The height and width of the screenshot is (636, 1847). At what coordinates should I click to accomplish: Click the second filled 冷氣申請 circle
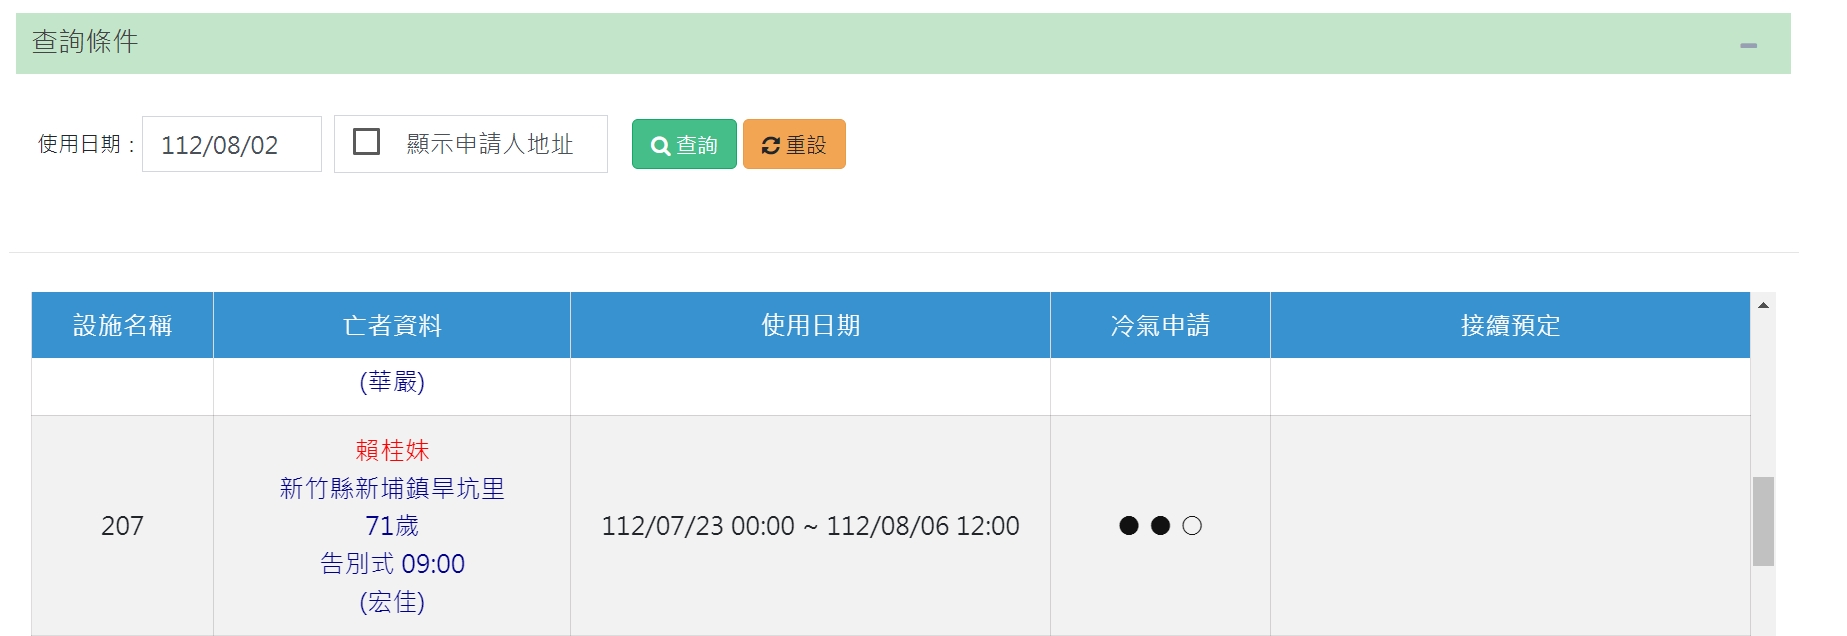[x=1160, y=526]
